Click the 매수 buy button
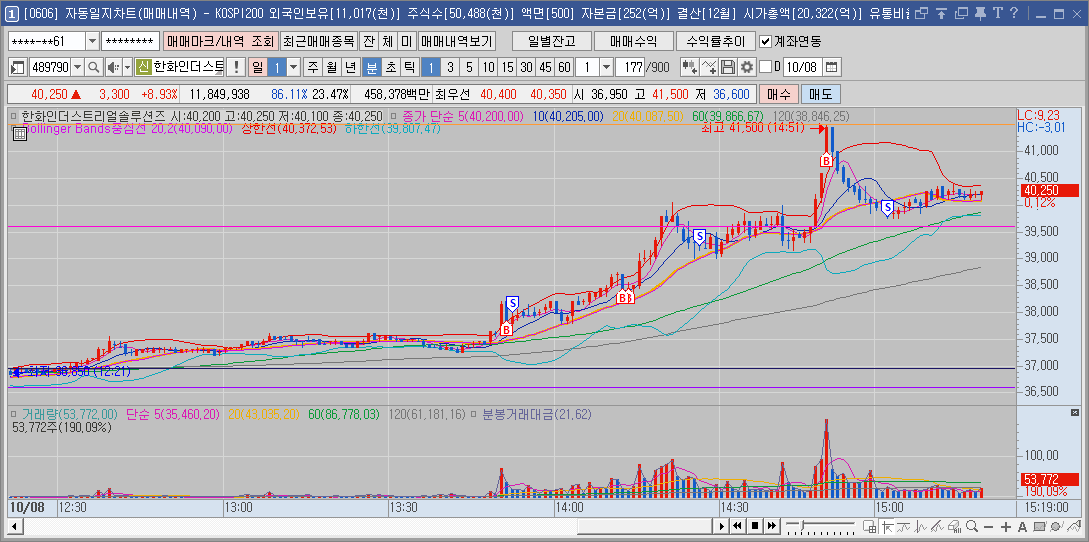 click(778, 93)
